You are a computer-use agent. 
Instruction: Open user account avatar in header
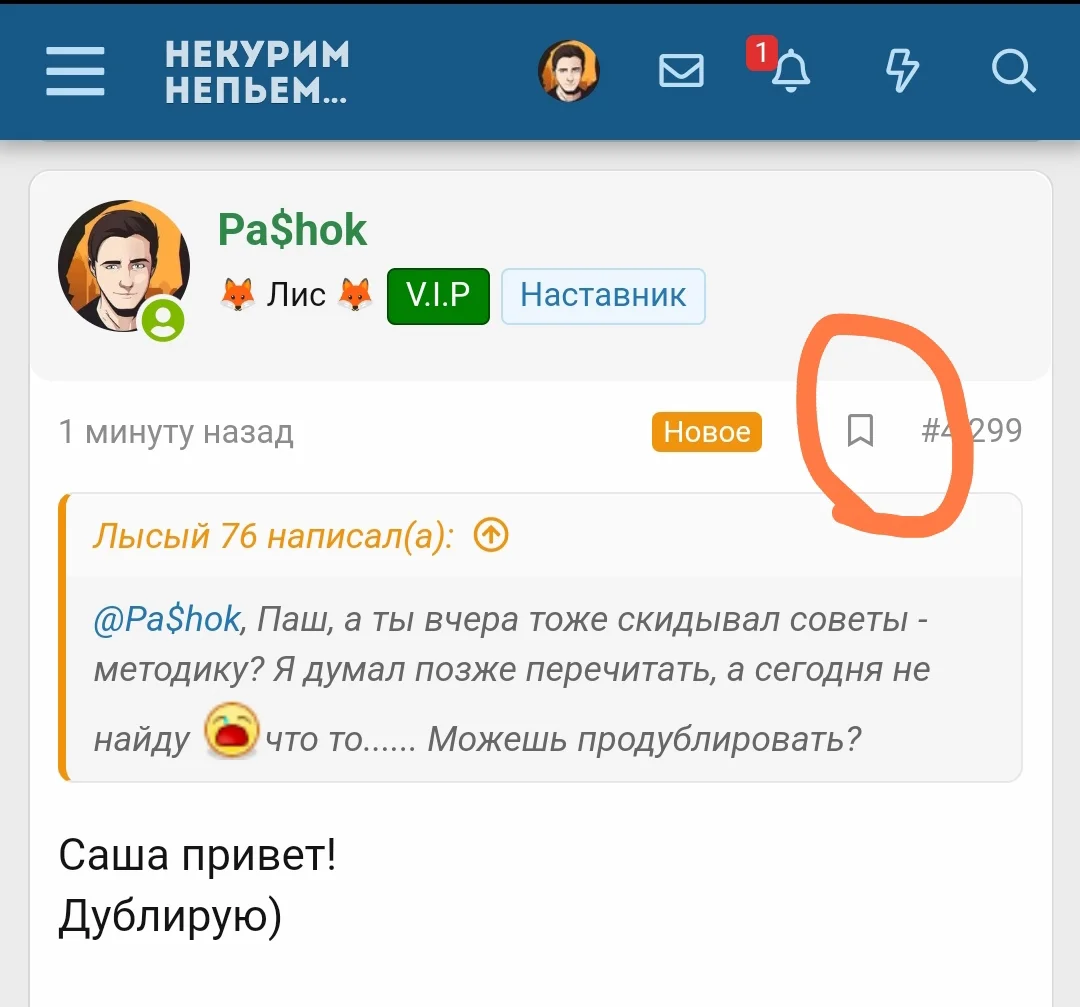(x=568, y=70)
